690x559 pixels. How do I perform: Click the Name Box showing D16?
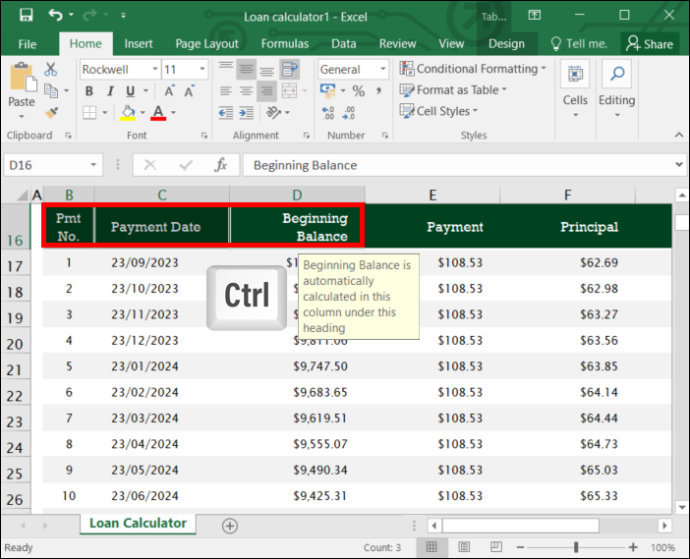[53, 165]
